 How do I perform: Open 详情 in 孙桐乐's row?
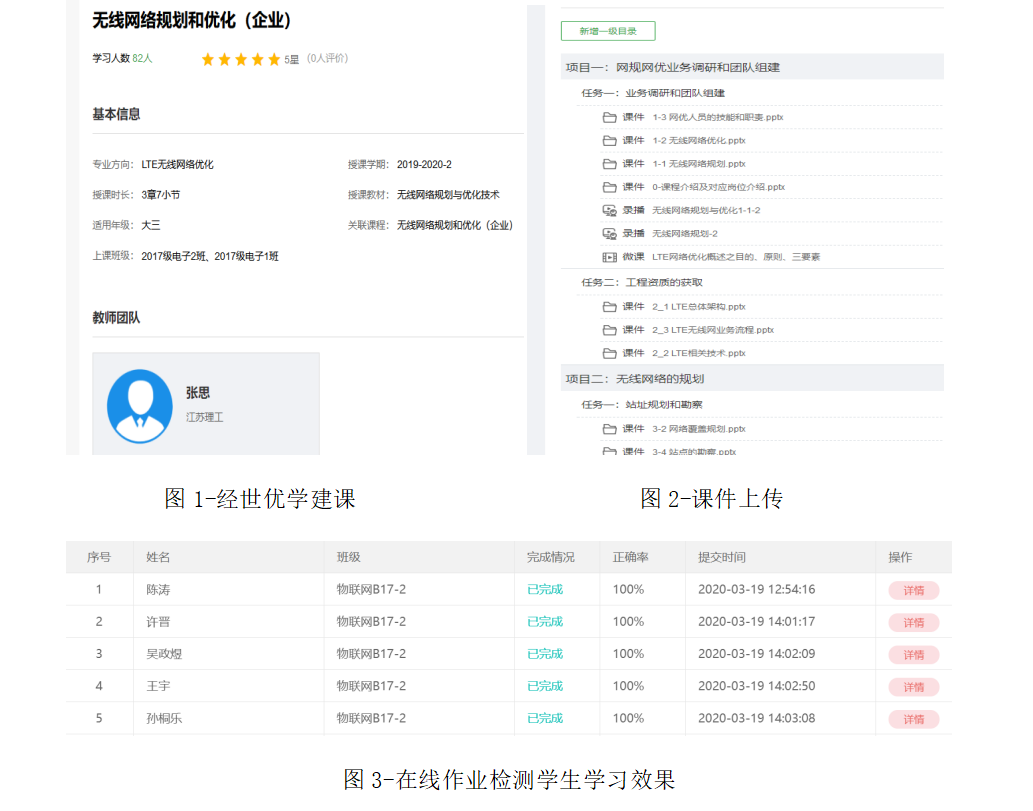(913, 719)
